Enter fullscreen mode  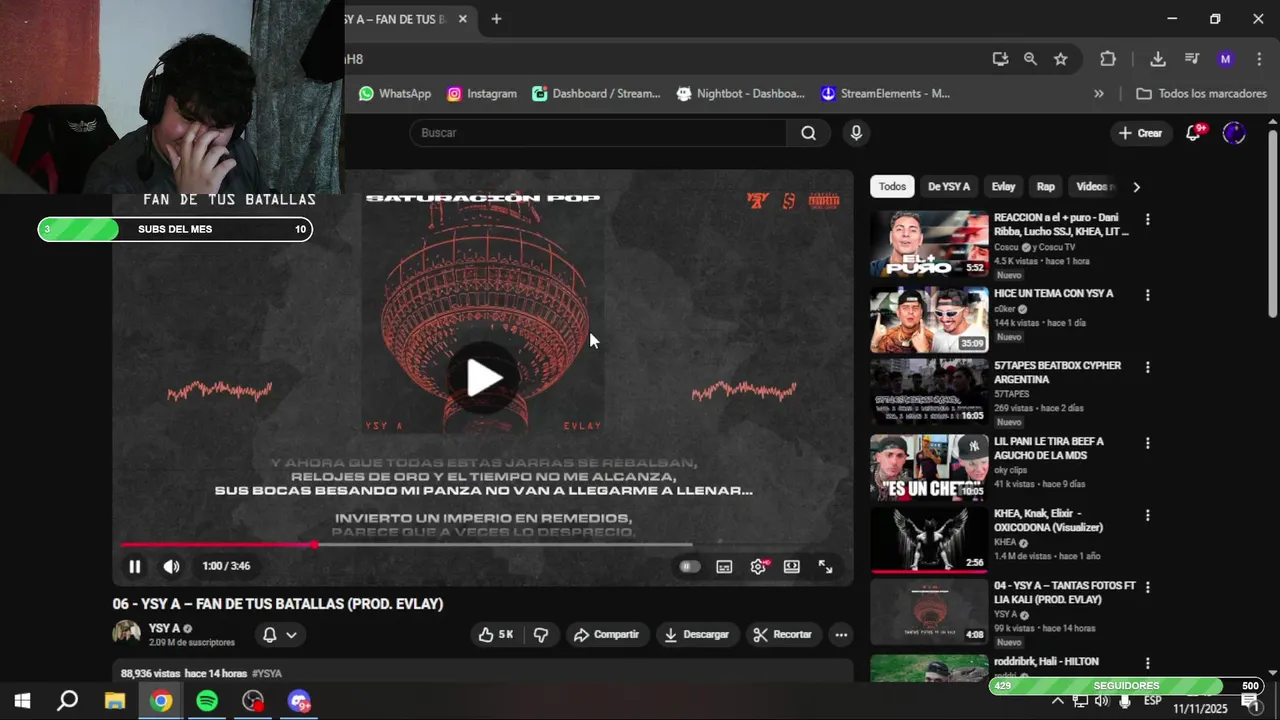(826, 566)
